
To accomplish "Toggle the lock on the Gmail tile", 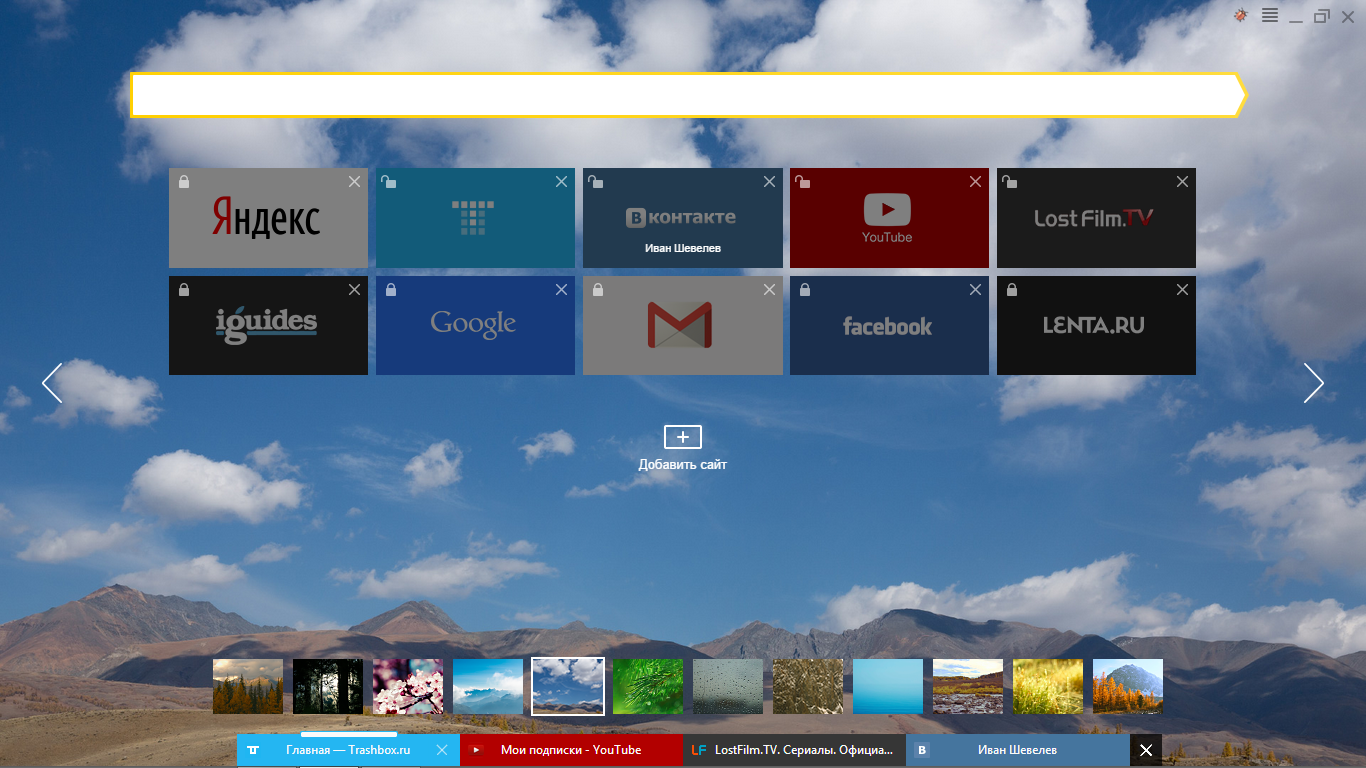I will (x=597, y=290).
